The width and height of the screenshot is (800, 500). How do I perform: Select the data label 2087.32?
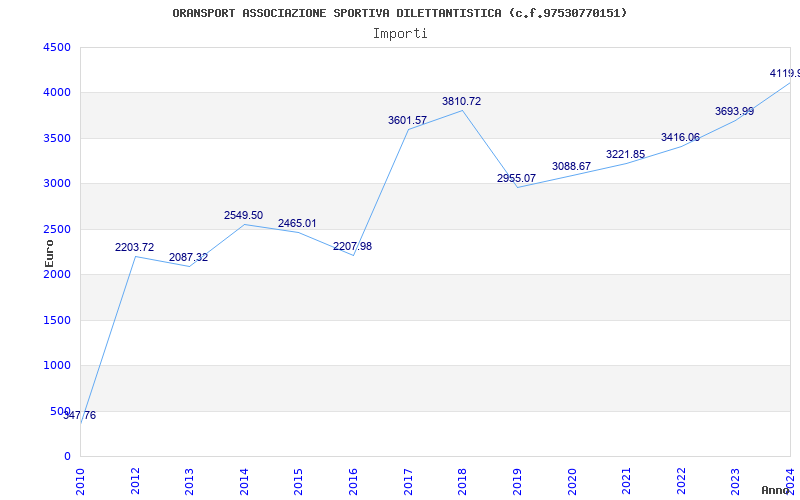pos(189,257)
